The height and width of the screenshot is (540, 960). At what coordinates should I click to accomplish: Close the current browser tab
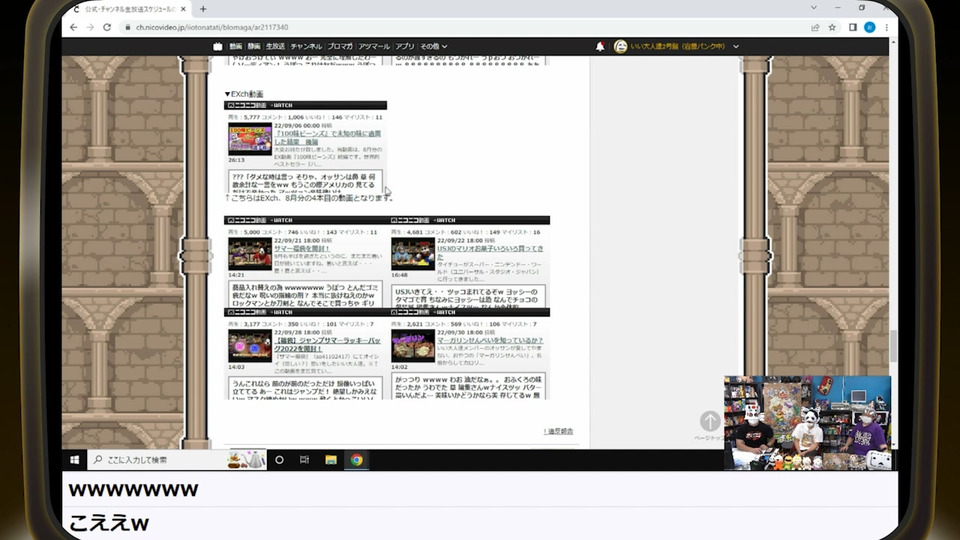click(183, 9)
